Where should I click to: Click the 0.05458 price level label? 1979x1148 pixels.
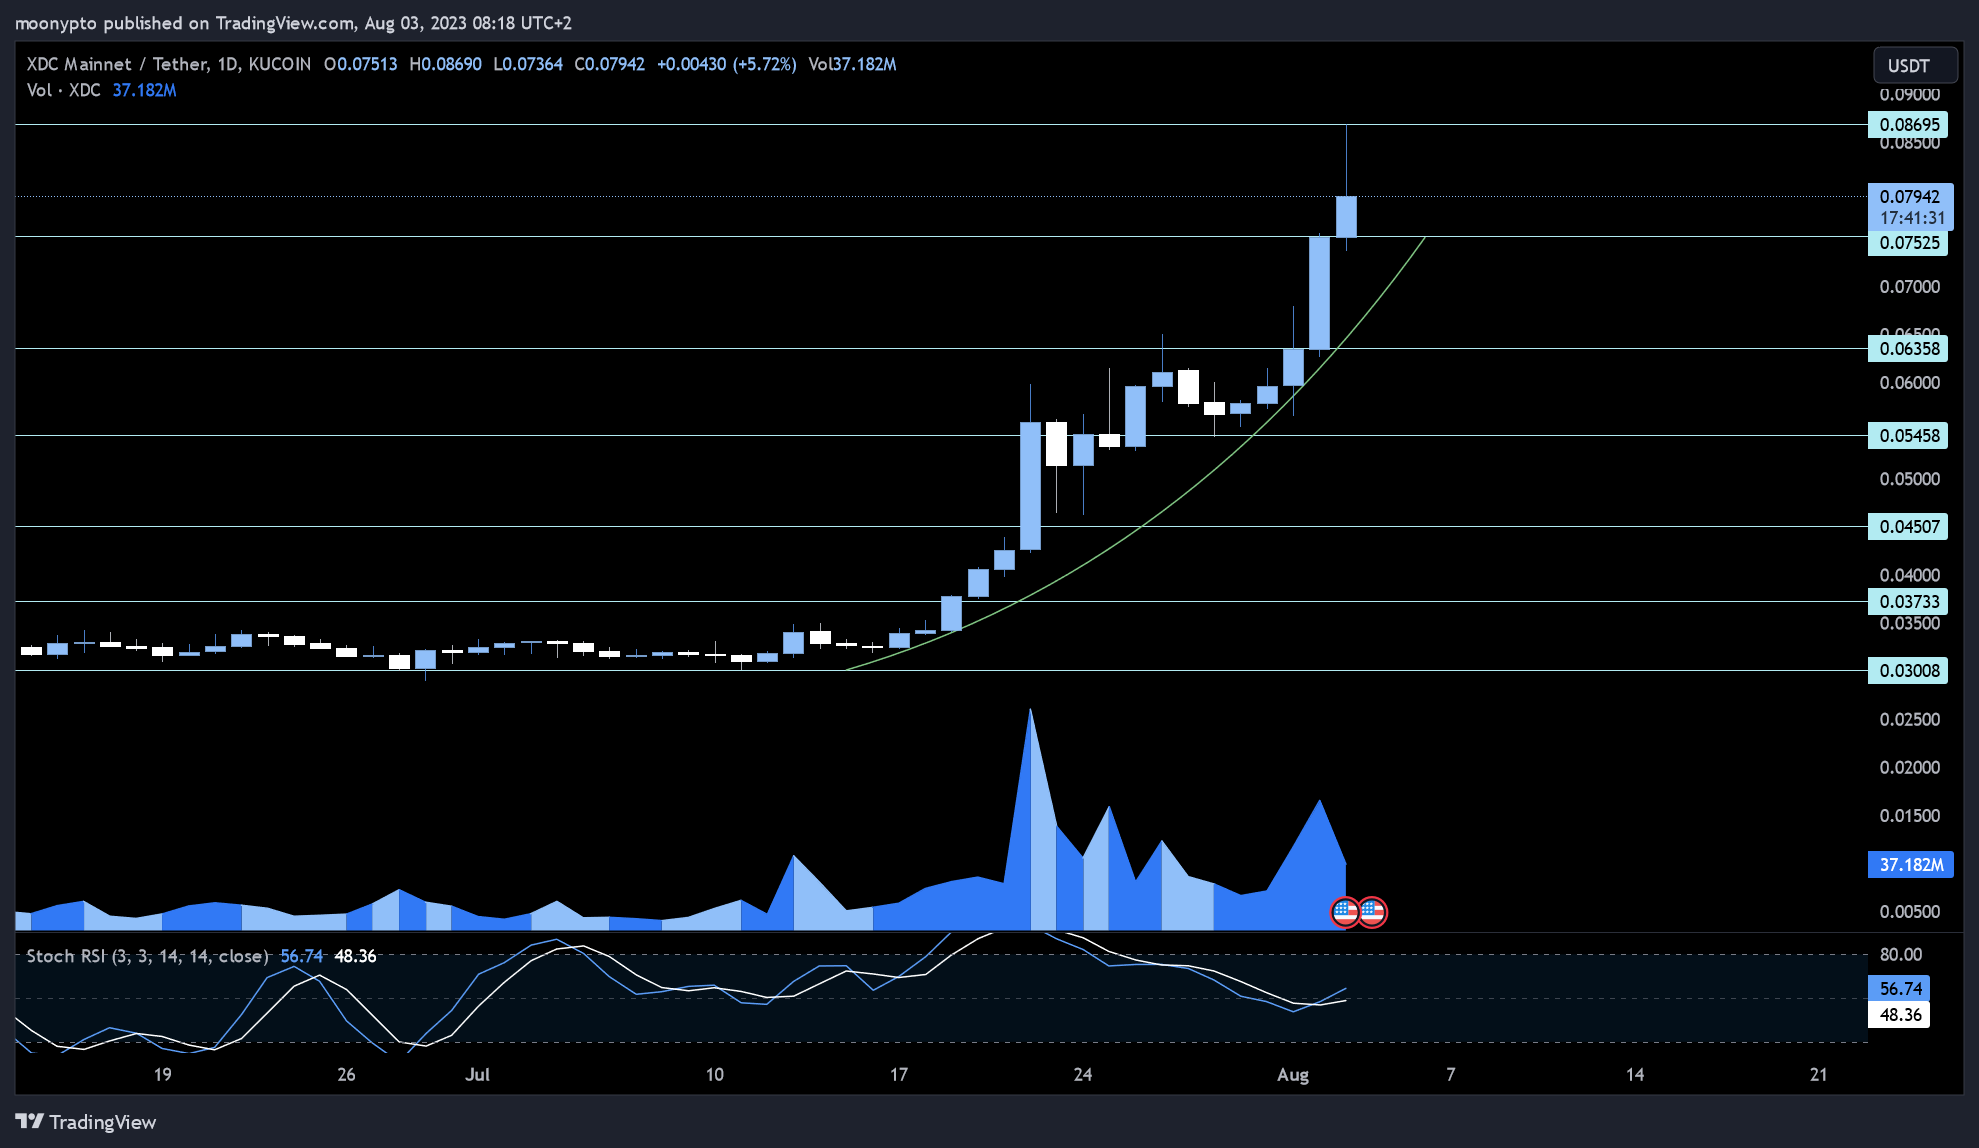(x=1908, y=436)
